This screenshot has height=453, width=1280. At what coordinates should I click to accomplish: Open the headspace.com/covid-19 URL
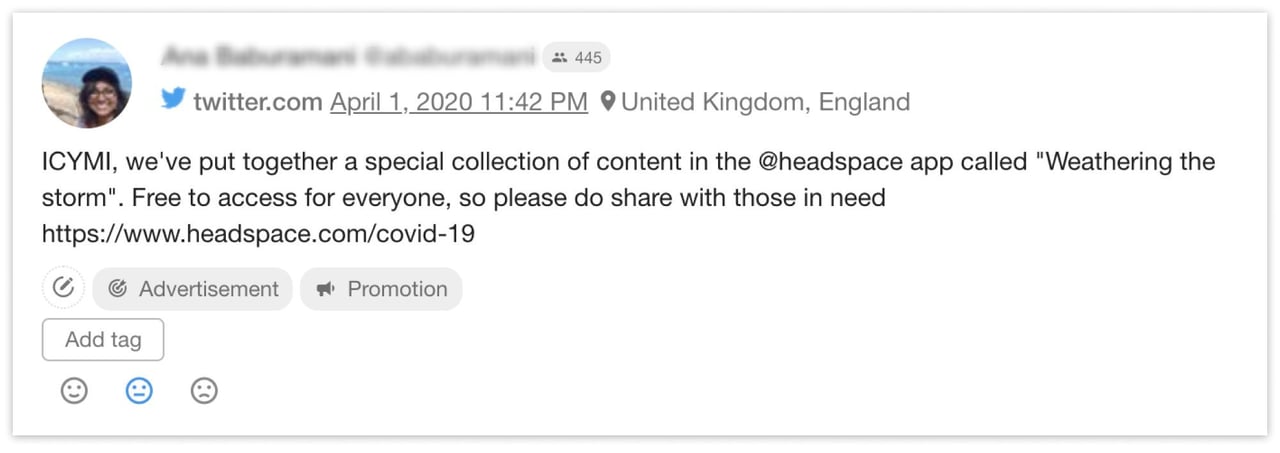[258, 234]
